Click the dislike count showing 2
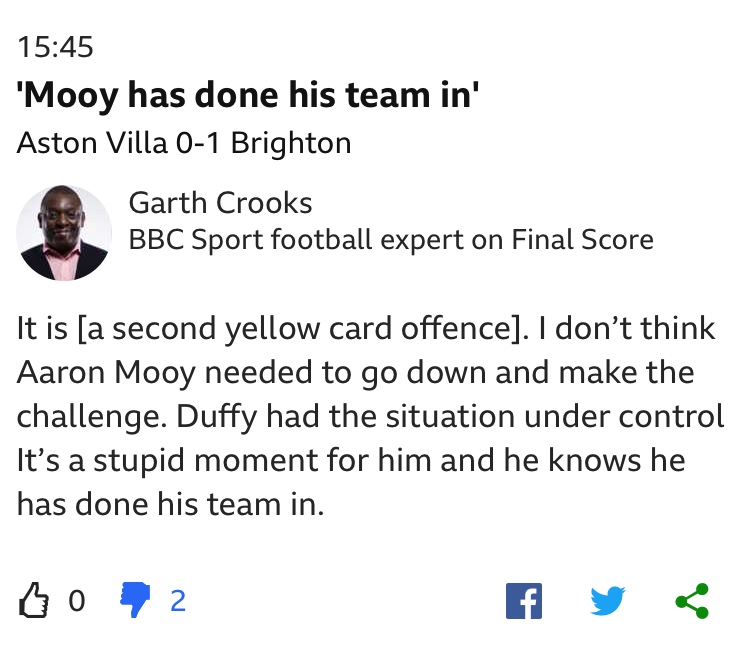The height and width of the screenshot is (659, 750). pyautogui.click(x=178, y=601)
